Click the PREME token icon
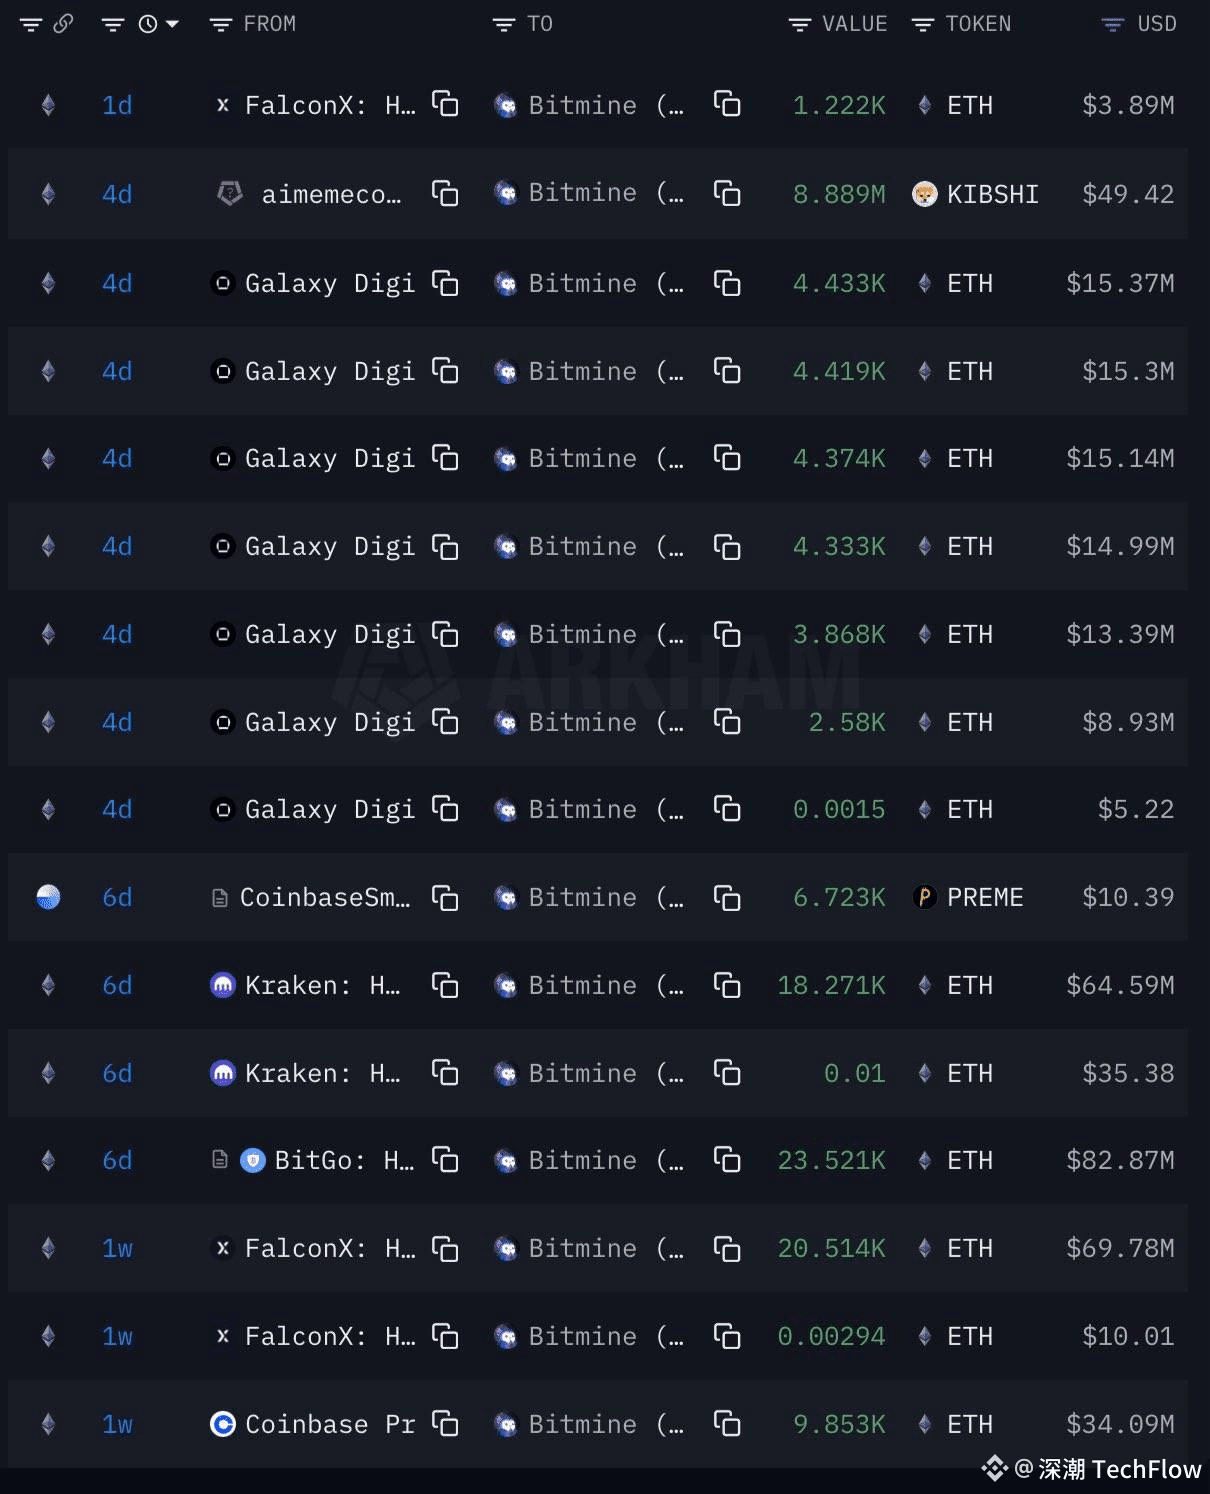Image resolution: width=1210 pixels, height=1494 pixels. pyautogui.click(x=925, y=897)
